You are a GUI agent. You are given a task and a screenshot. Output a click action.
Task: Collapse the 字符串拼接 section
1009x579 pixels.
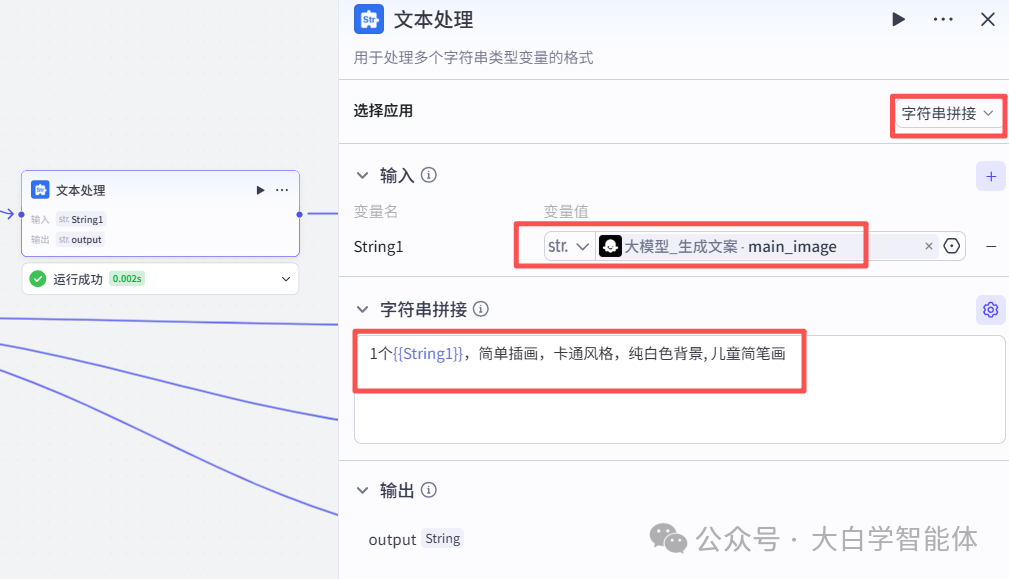point(362,309)
